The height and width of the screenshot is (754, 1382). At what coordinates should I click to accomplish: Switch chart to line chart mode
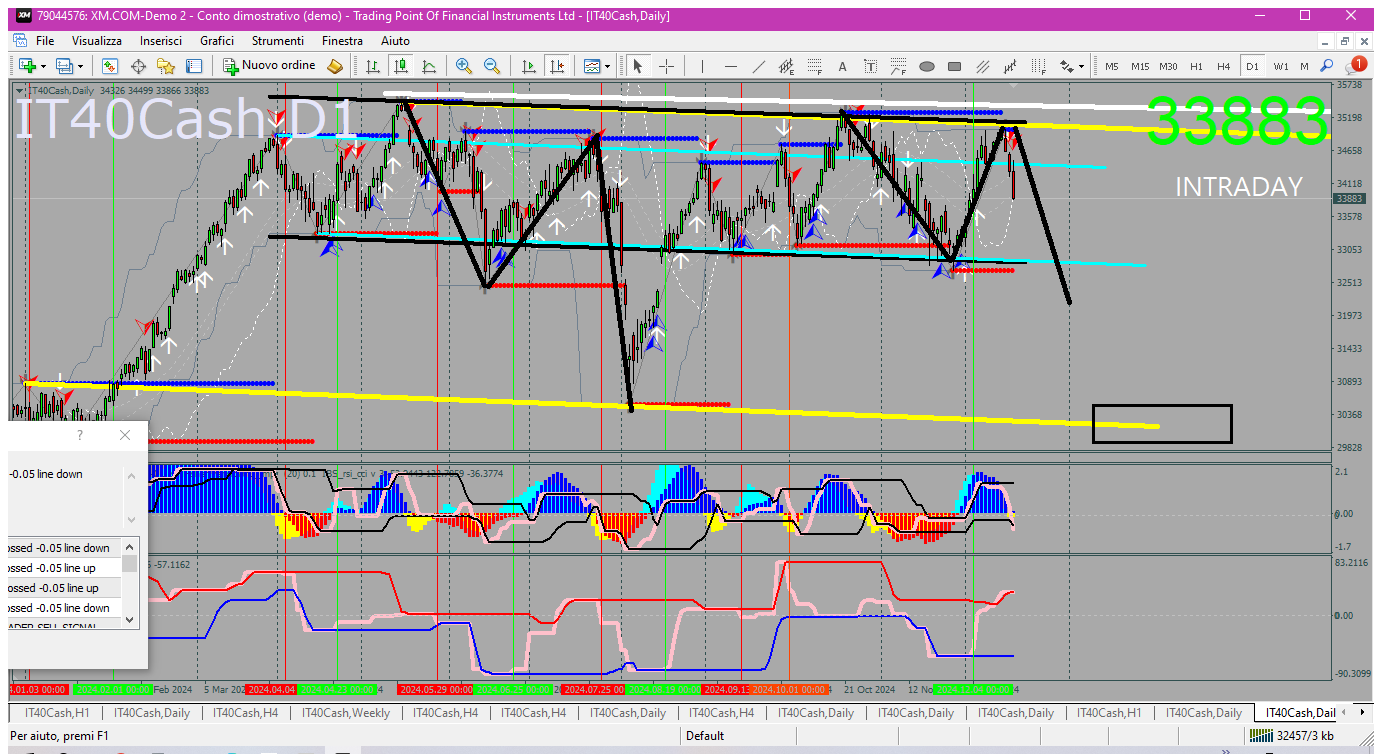point(429,66)
